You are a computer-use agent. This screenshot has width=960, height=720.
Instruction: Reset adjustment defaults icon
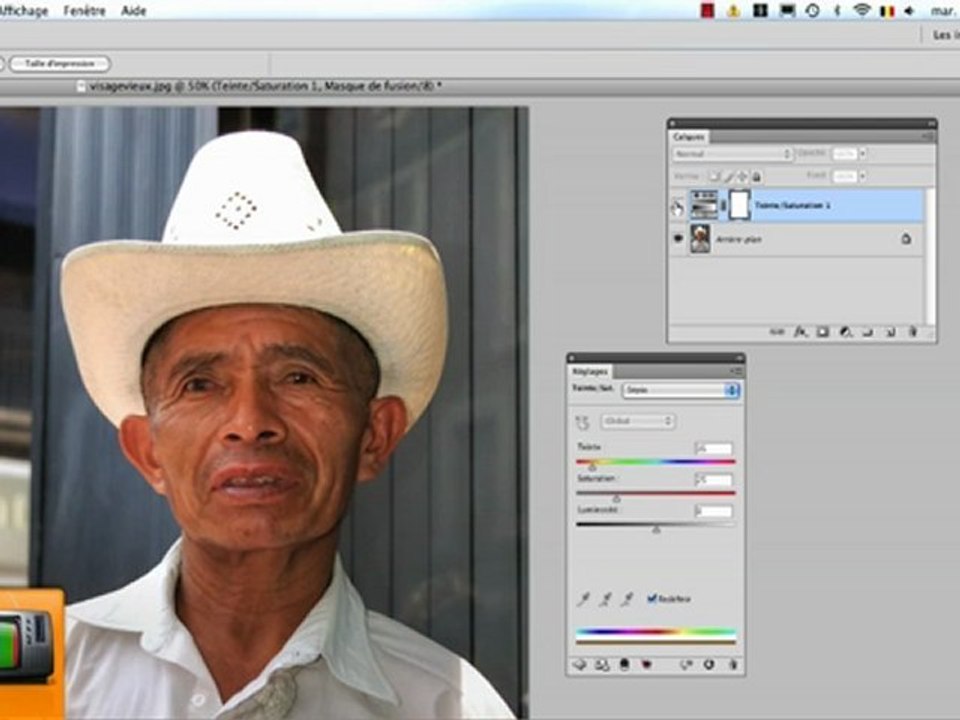point(708,664)
